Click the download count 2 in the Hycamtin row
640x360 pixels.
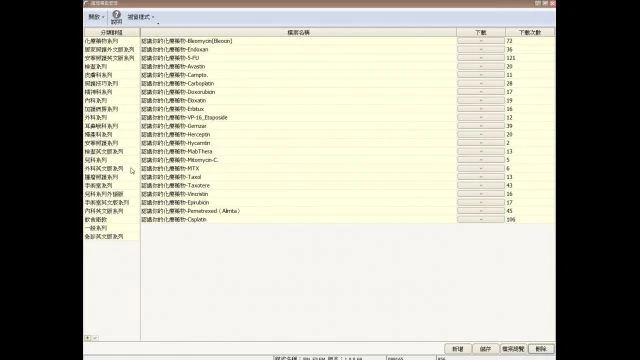508,143
